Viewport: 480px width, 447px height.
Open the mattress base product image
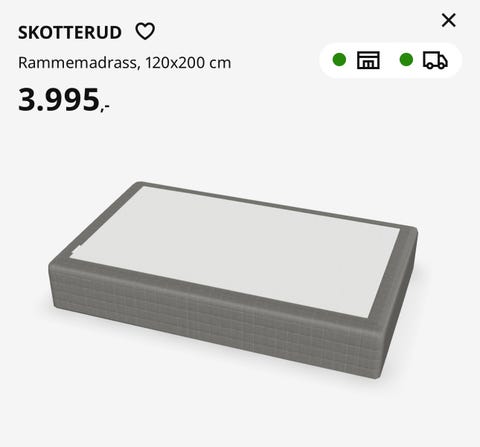(233, 280)
